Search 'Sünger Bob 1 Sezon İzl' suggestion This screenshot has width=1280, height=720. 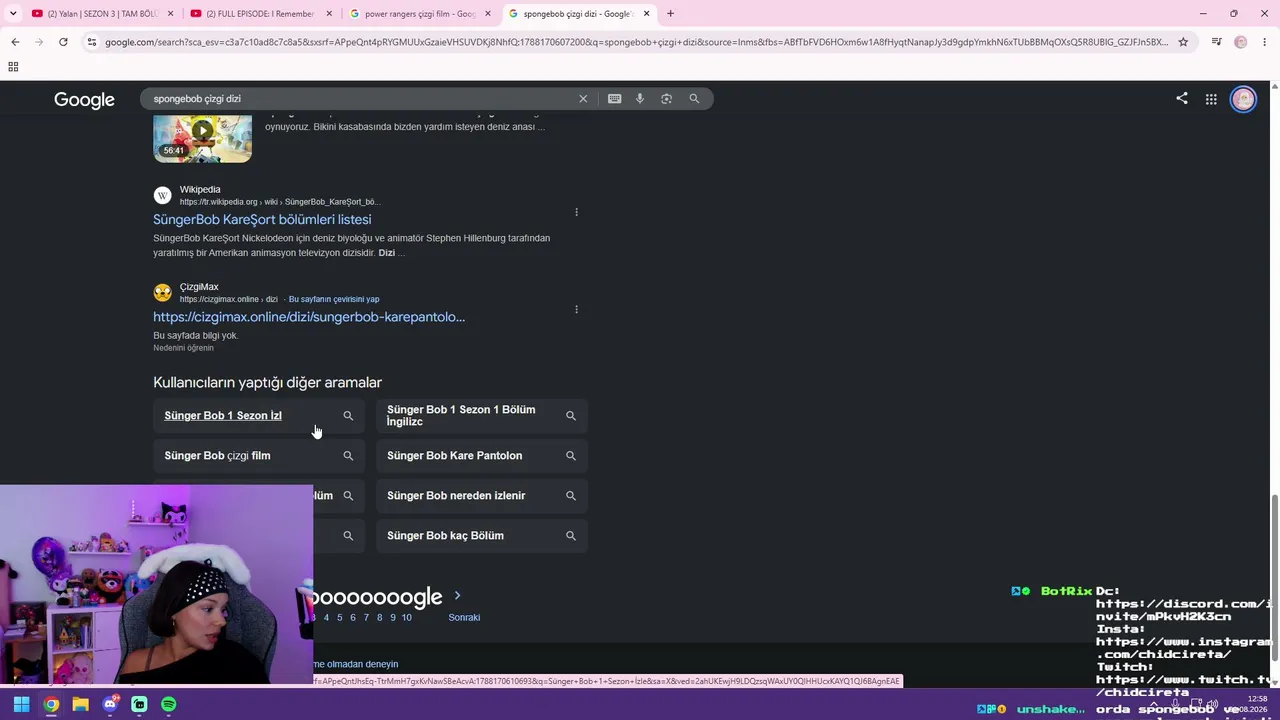[259, 416]
